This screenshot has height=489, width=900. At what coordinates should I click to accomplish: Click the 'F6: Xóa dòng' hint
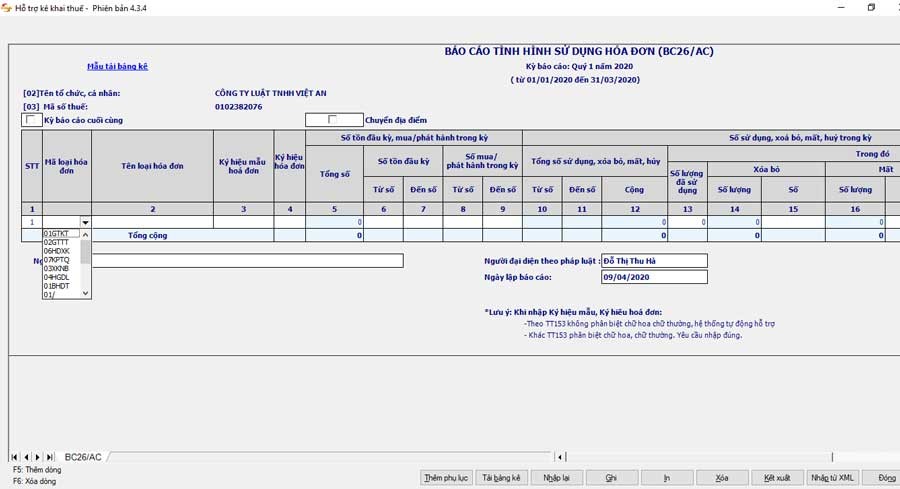34,481
